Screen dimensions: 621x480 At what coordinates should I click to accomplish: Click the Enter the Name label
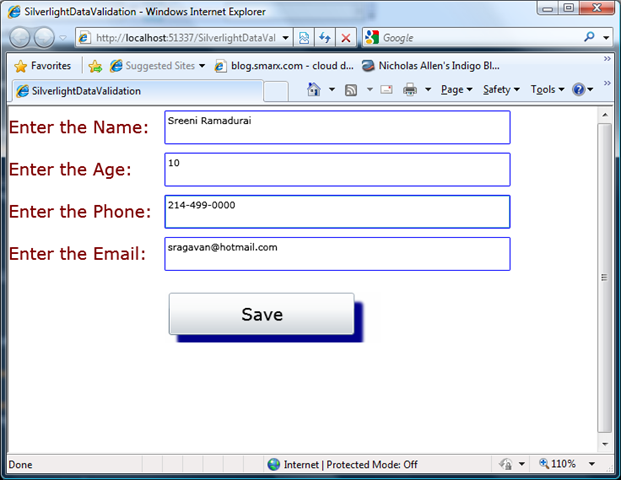[78, 127]
